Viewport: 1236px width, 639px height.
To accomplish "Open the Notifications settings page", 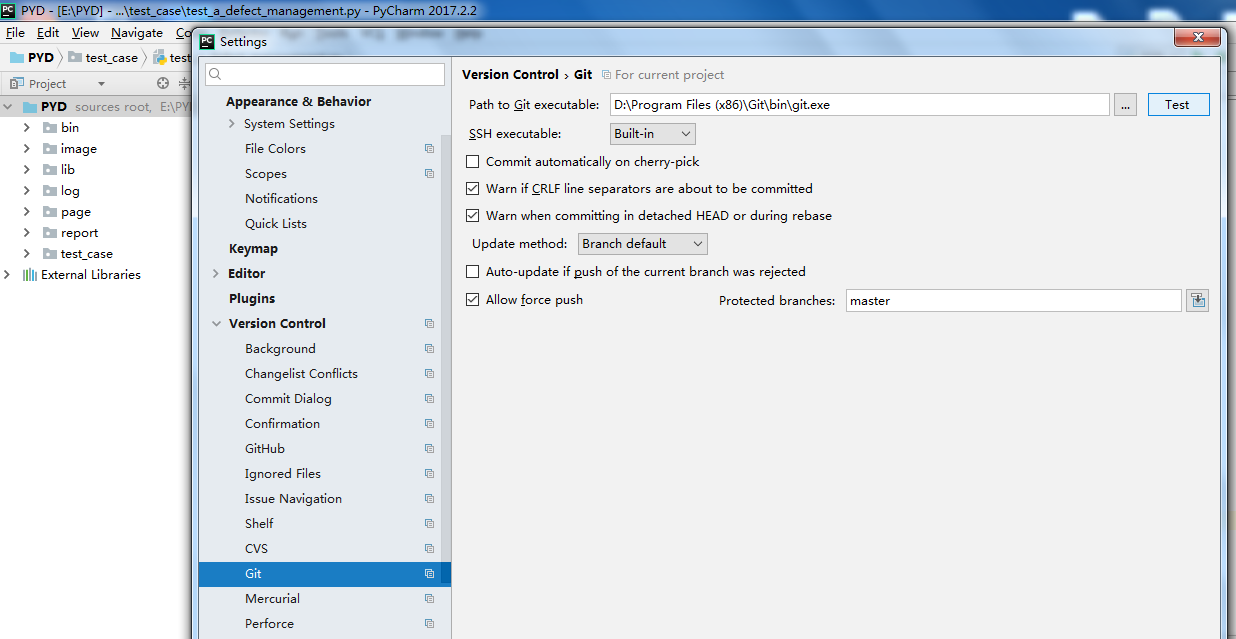I will (281, 198).
